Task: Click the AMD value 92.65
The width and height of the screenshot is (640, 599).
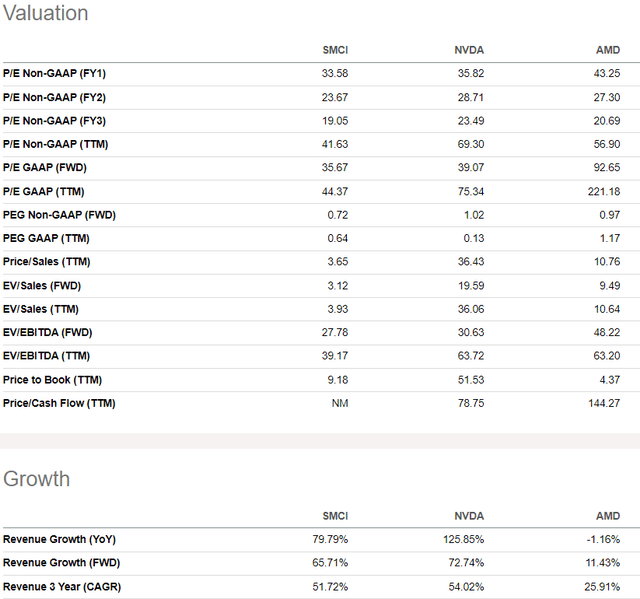Action: 607,168
